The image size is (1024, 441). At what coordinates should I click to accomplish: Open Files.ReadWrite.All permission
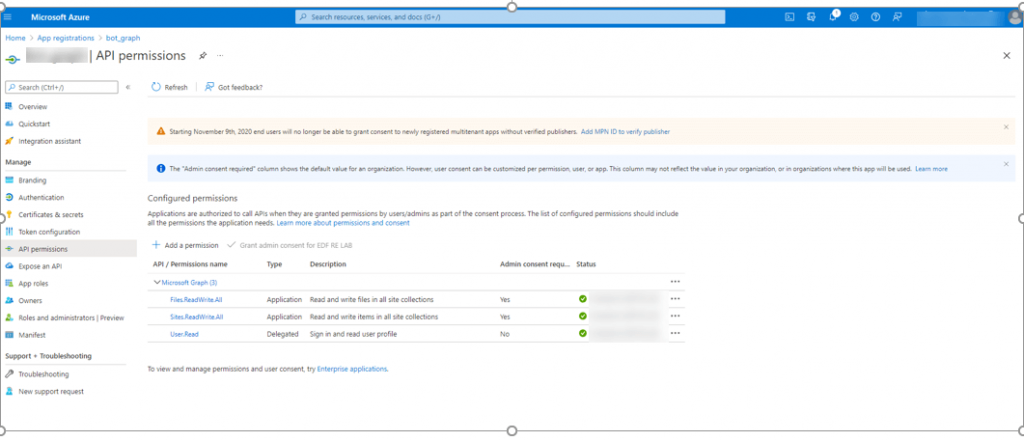[x=197, y=299]
